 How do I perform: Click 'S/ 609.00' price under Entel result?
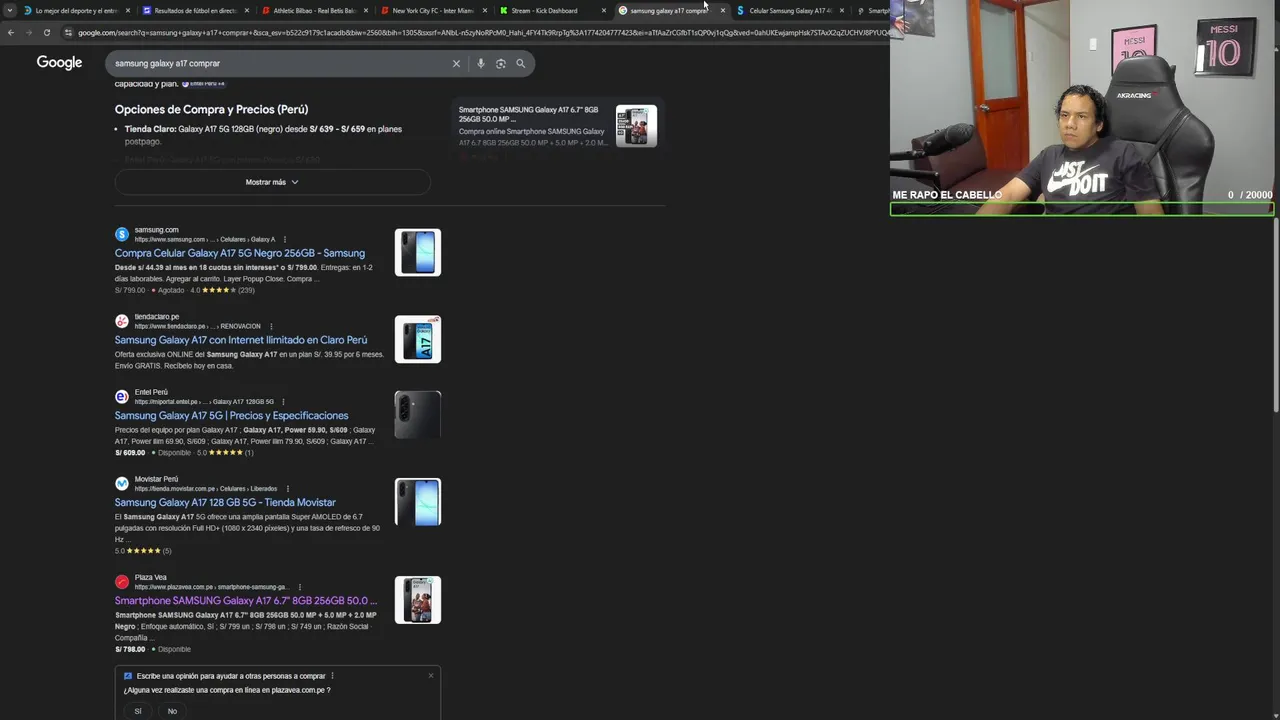130,453
